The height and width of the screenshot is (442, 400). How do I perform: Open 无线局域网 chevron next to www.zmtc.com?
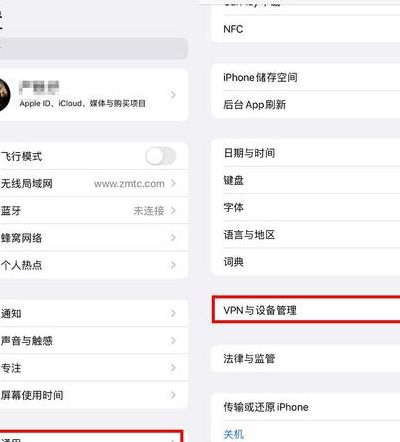coord(173,183)
